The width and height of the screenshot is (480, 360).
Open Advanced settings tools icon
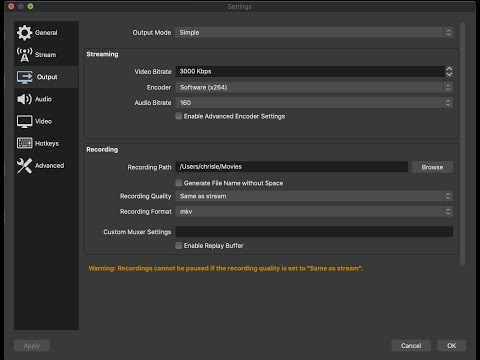pyautogui.click(x=24, y=166)
